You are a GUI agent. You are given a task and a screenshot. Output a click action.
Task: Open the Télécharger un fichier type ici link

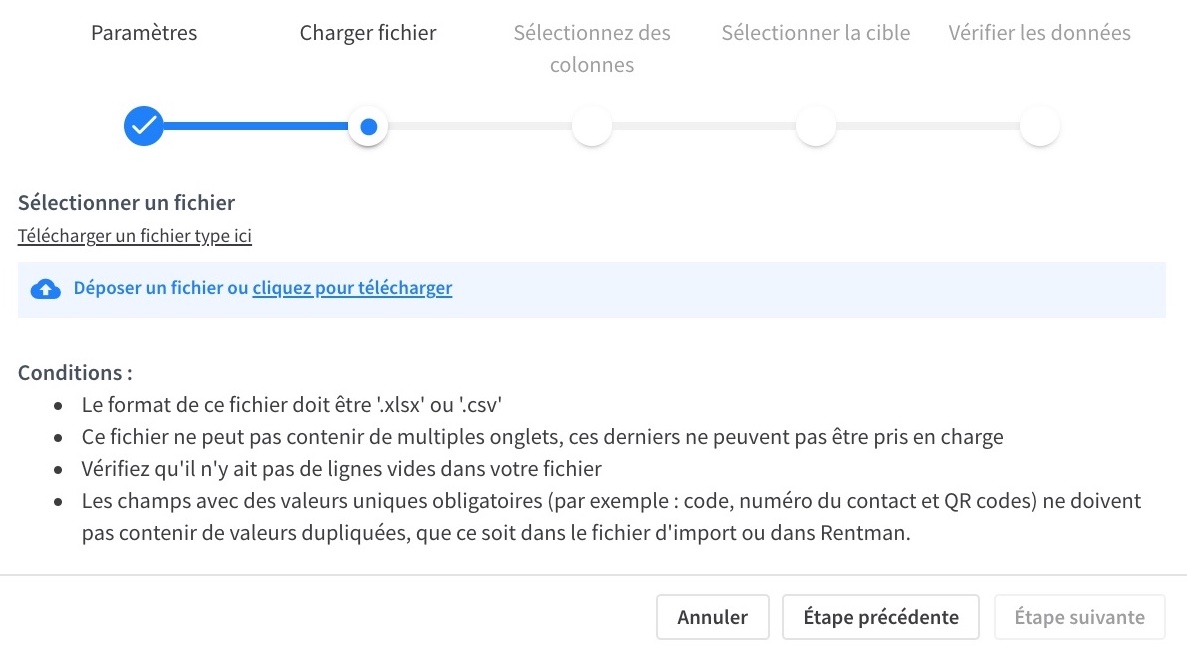(135, 235)
